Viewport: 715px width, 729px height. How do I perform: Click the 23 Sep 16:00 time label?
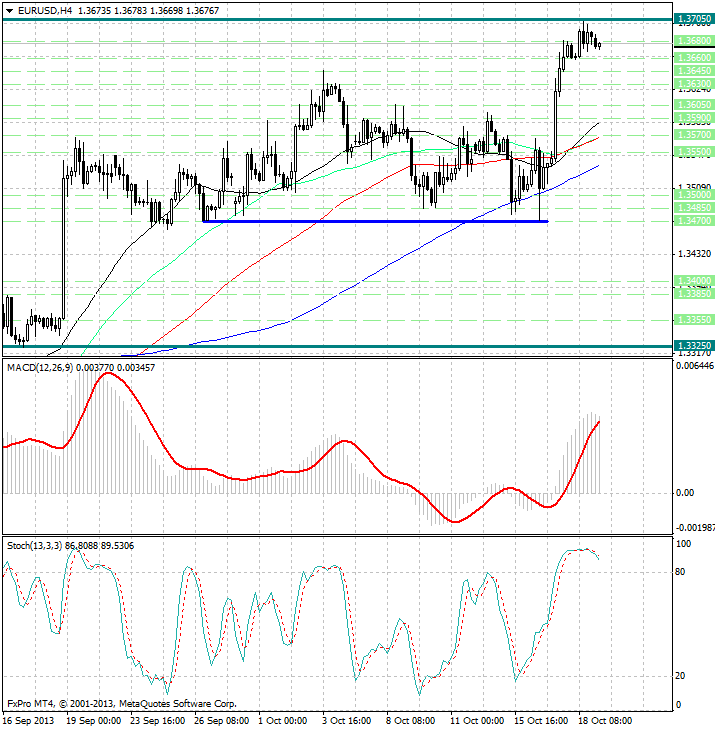pos(158,721)
